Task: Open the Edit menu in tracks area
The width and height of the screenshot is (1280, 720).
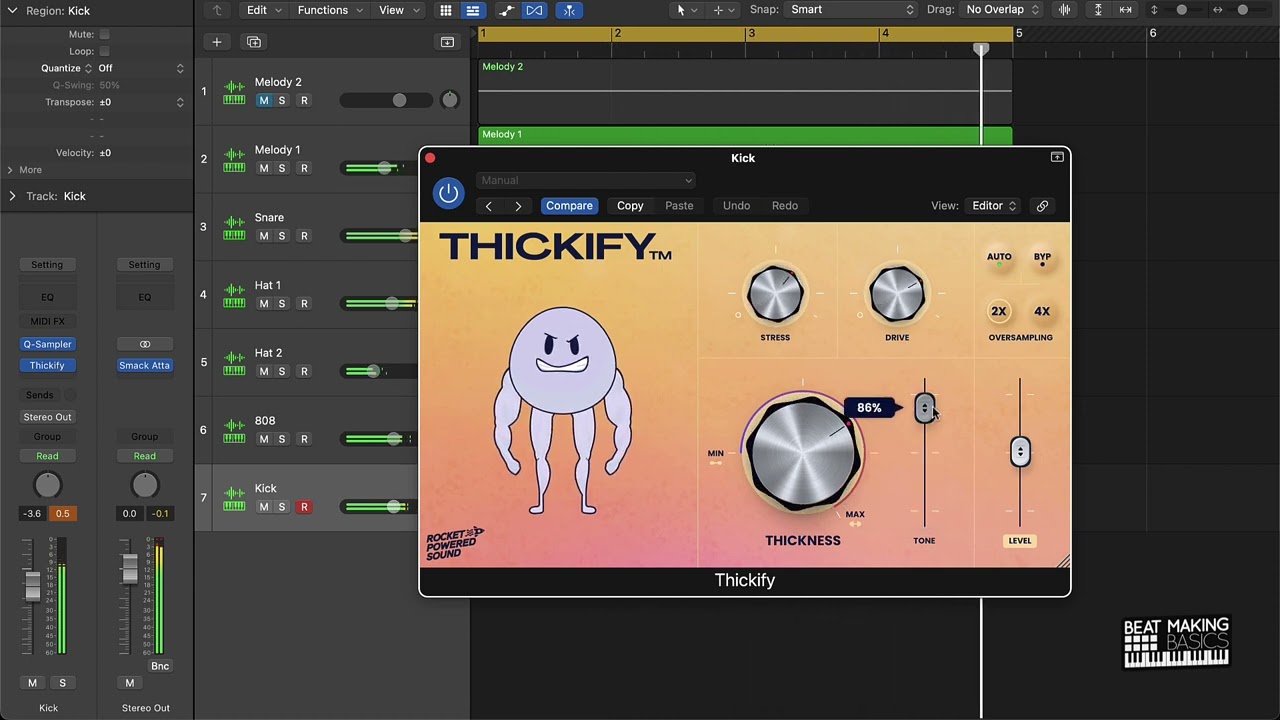Action: pyautogui.click(x=265, y=10)
